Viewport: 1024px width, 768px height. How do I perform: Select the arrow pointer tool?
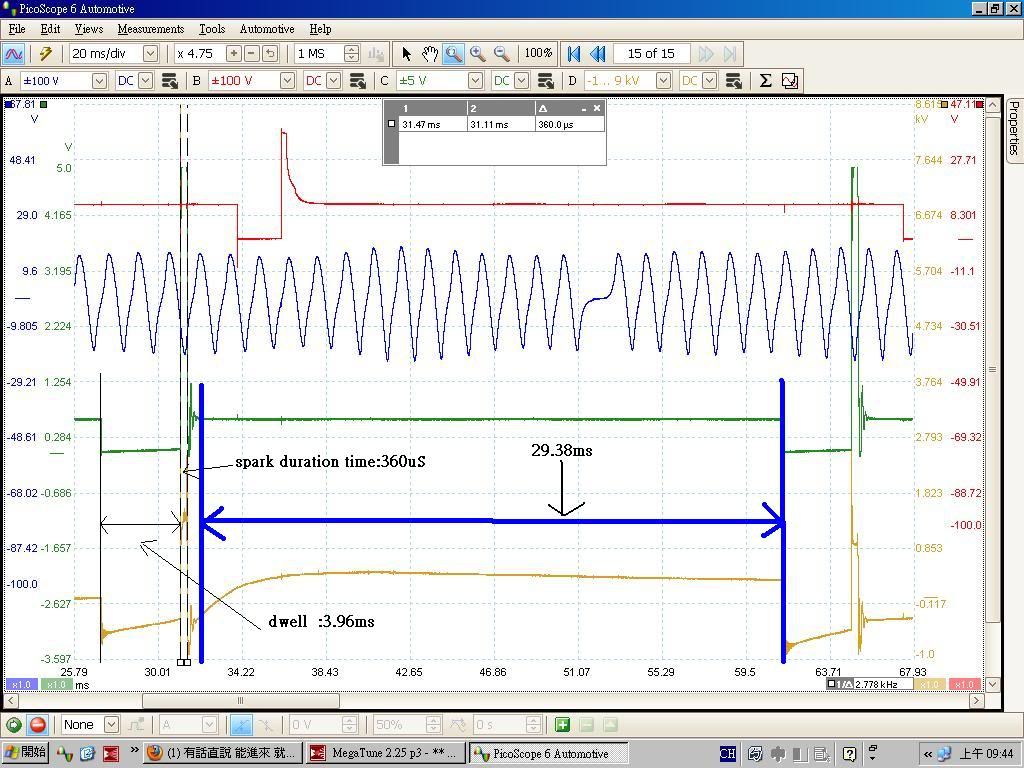[406, 54]
